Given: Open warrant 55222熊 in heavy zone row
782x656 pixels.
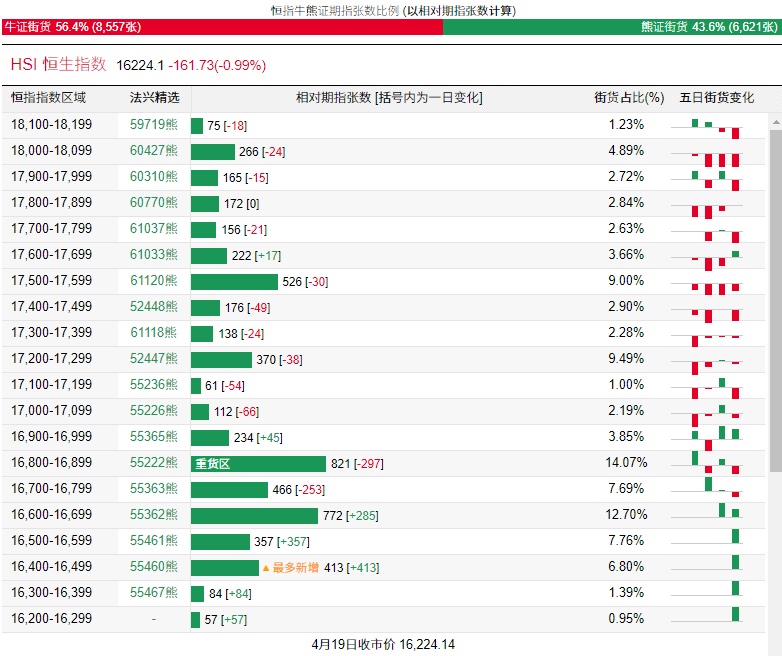Looking at the screenshot, I should pyautogui.click(x=154, y=462).
